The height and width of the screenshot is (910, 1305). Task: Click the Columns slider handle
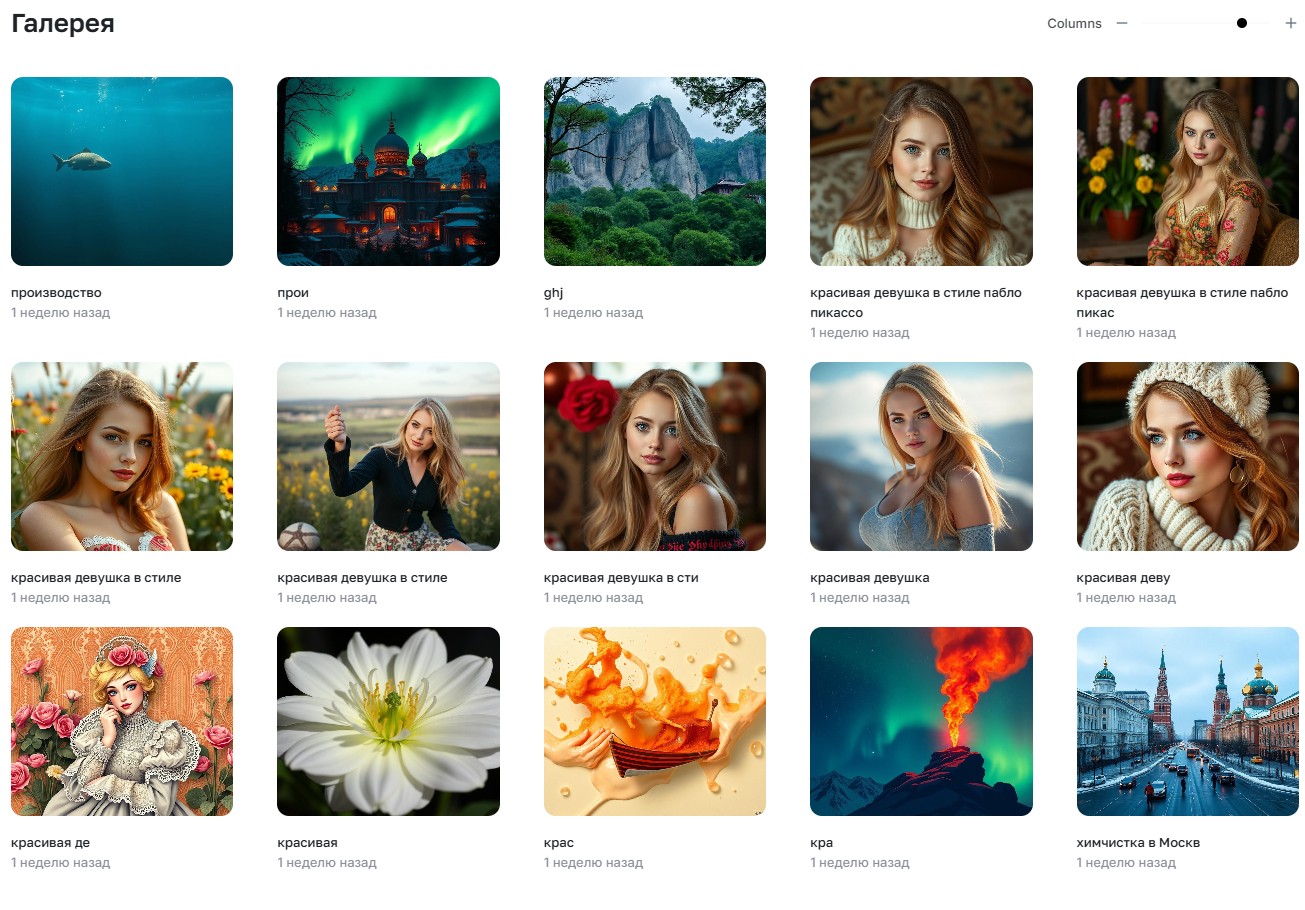1242,23
